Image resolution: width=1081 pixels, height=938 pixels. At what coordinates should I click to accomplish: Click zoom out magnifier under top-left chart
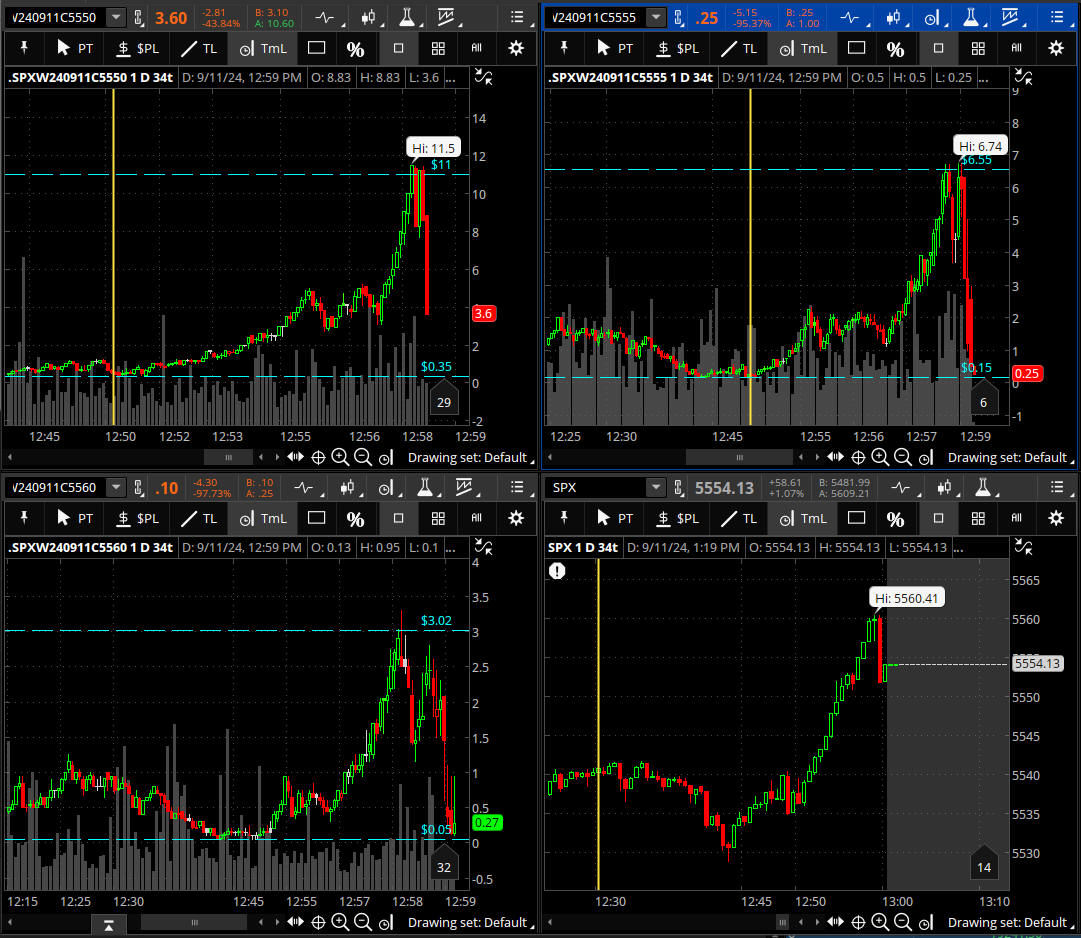coord(362,457)
